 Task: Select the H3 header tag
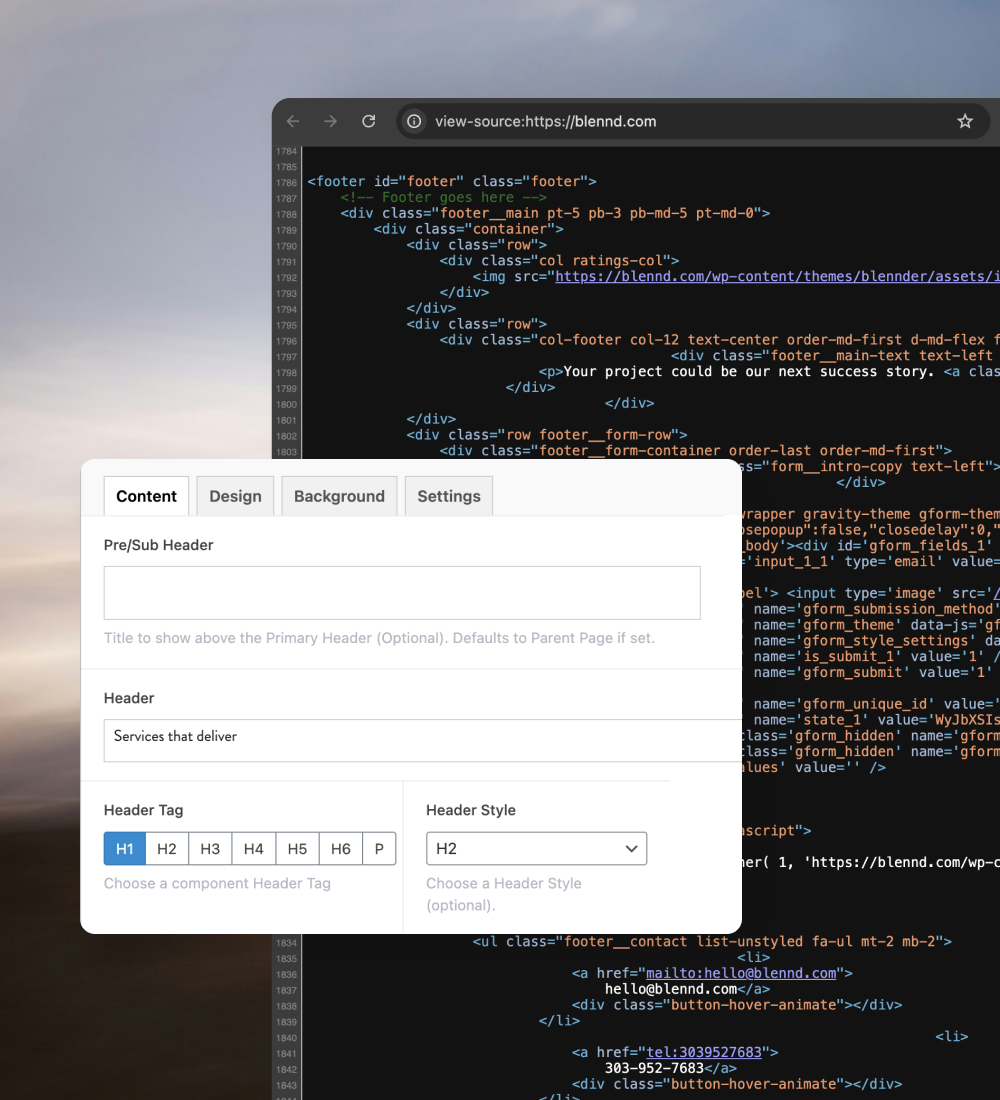click(210, 848)
